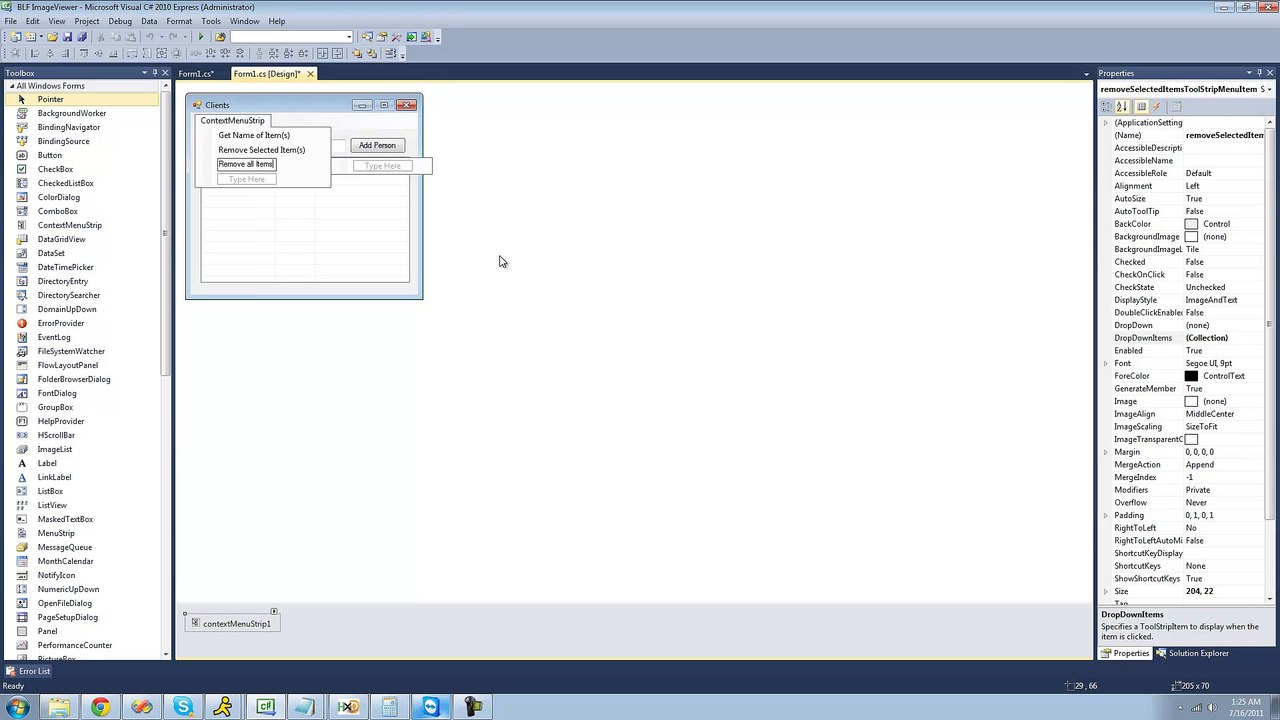Click the Enabled property value True
Screen dimensions: 1280x720
[x=1224, y=351]
